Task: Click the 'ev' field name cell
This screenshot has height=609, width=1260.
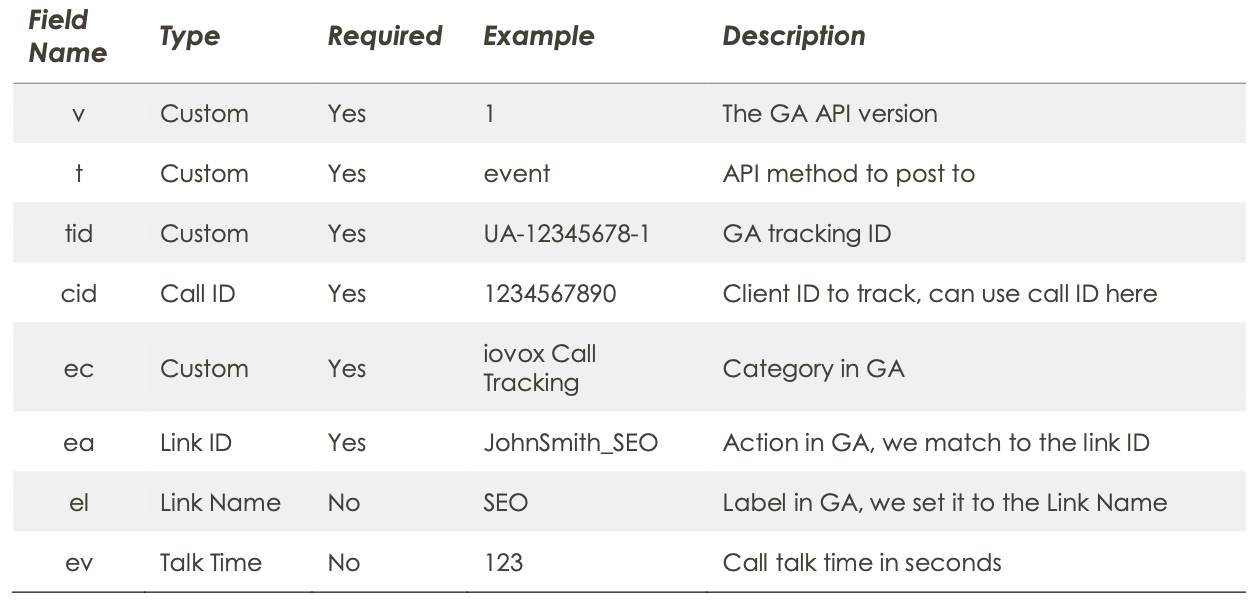Action: tap(79, 564)
